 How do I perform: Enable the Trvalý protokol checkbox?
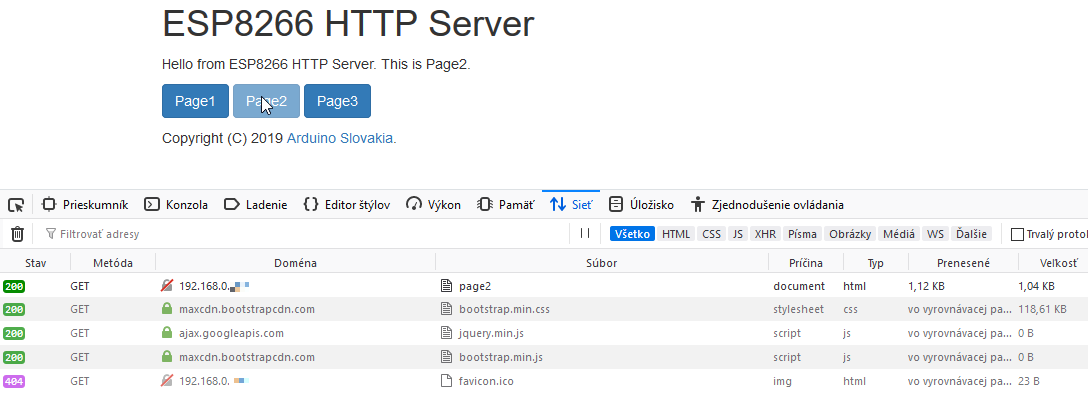pos(1017,234)
